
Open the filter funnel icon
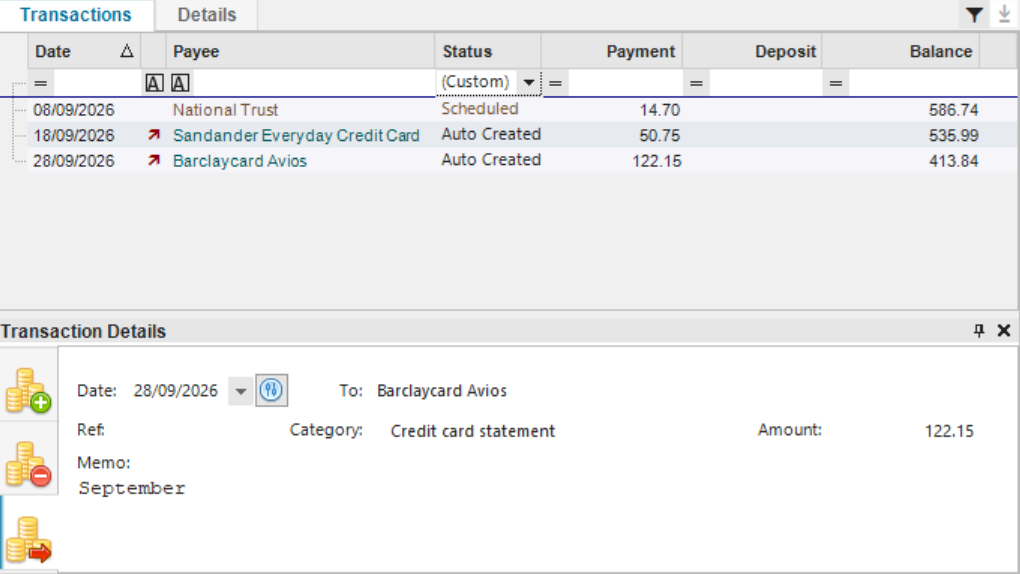pyautogui.click(x=974, y=15)
